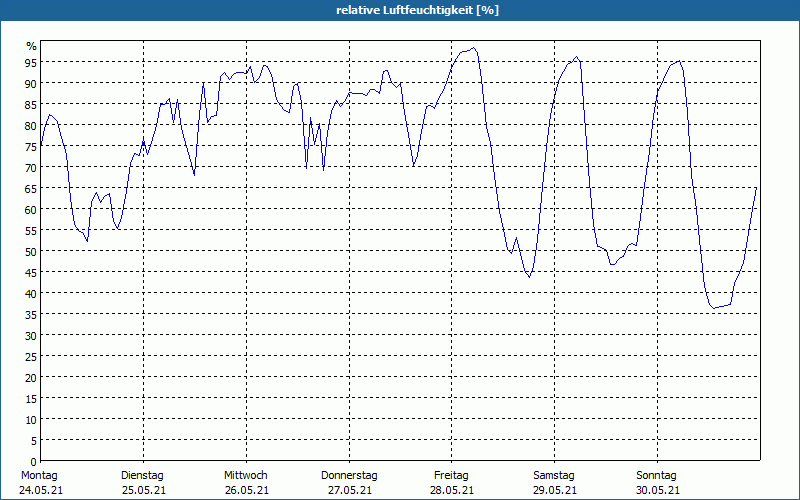Click the y-axis value 70
The width and height of the screenshot is (800, 500).
coord(31,168)
